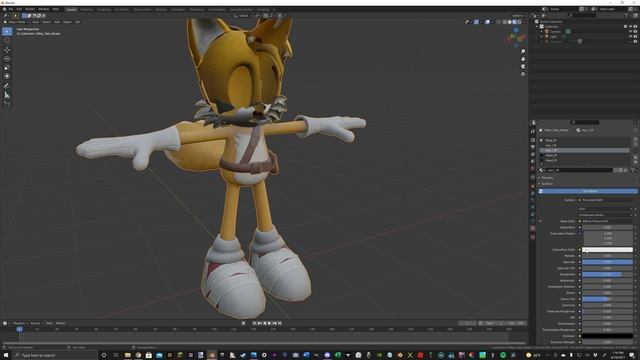Open the Modifier properties wrench tab
This screenshot has height=360, width=640.
click(x=533, y=193)
